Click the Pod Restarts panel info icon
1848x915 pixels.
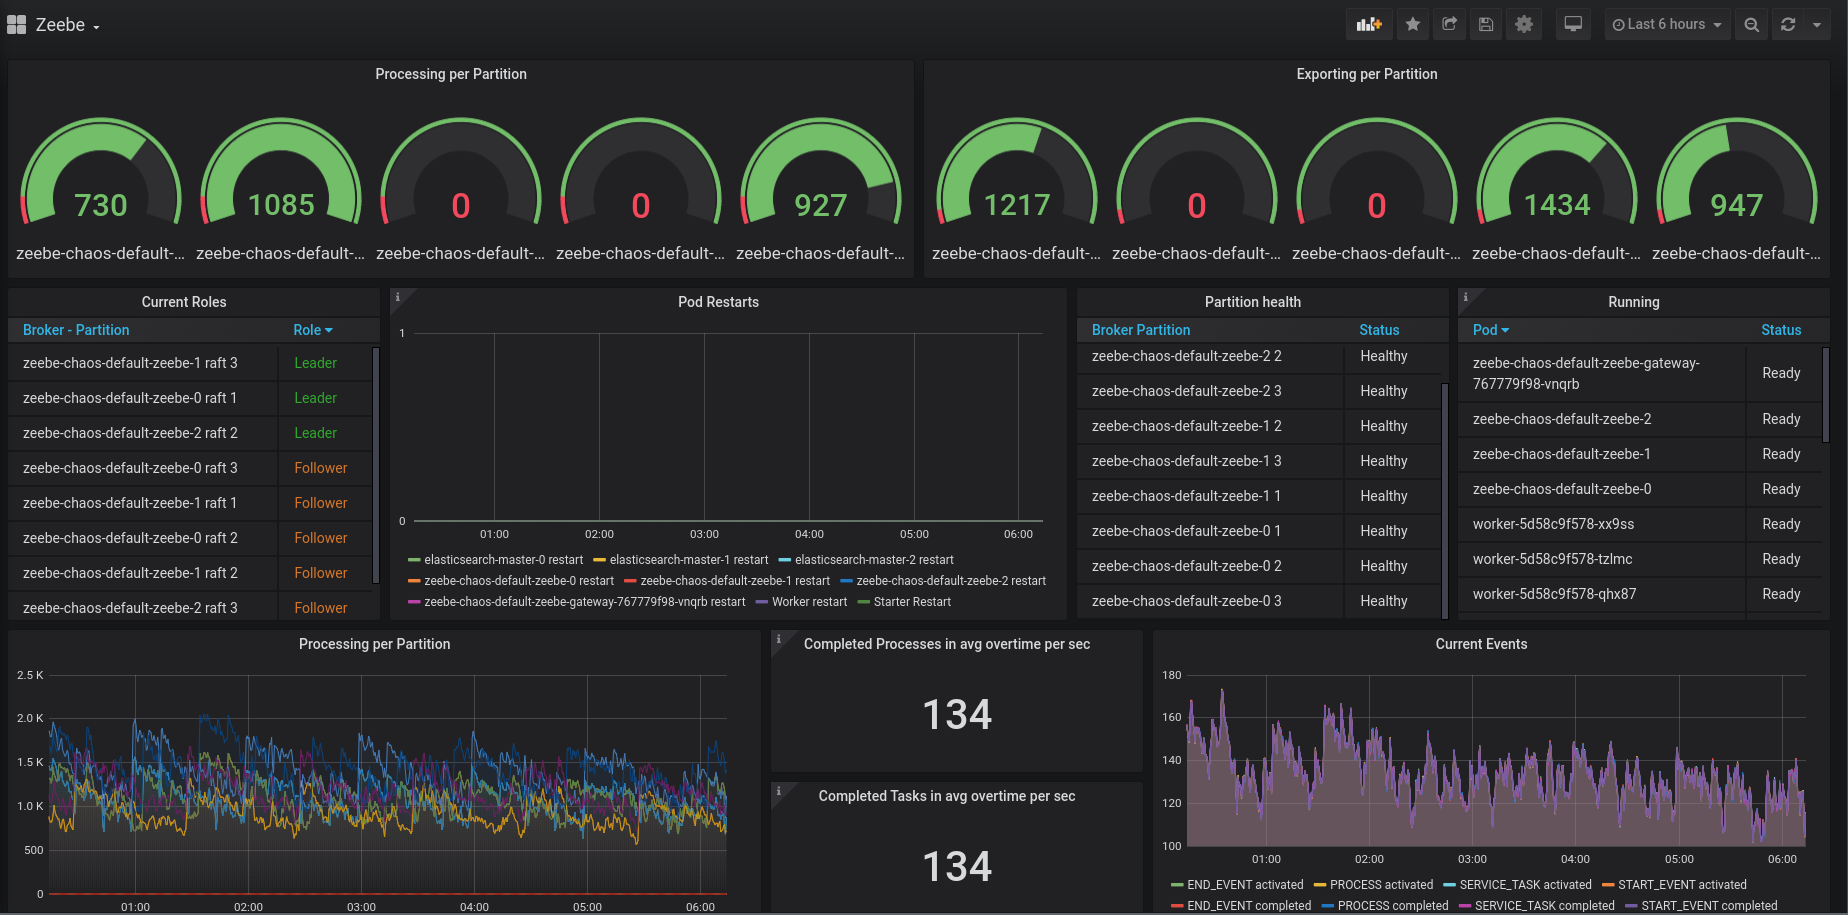[x=398, y=297]
